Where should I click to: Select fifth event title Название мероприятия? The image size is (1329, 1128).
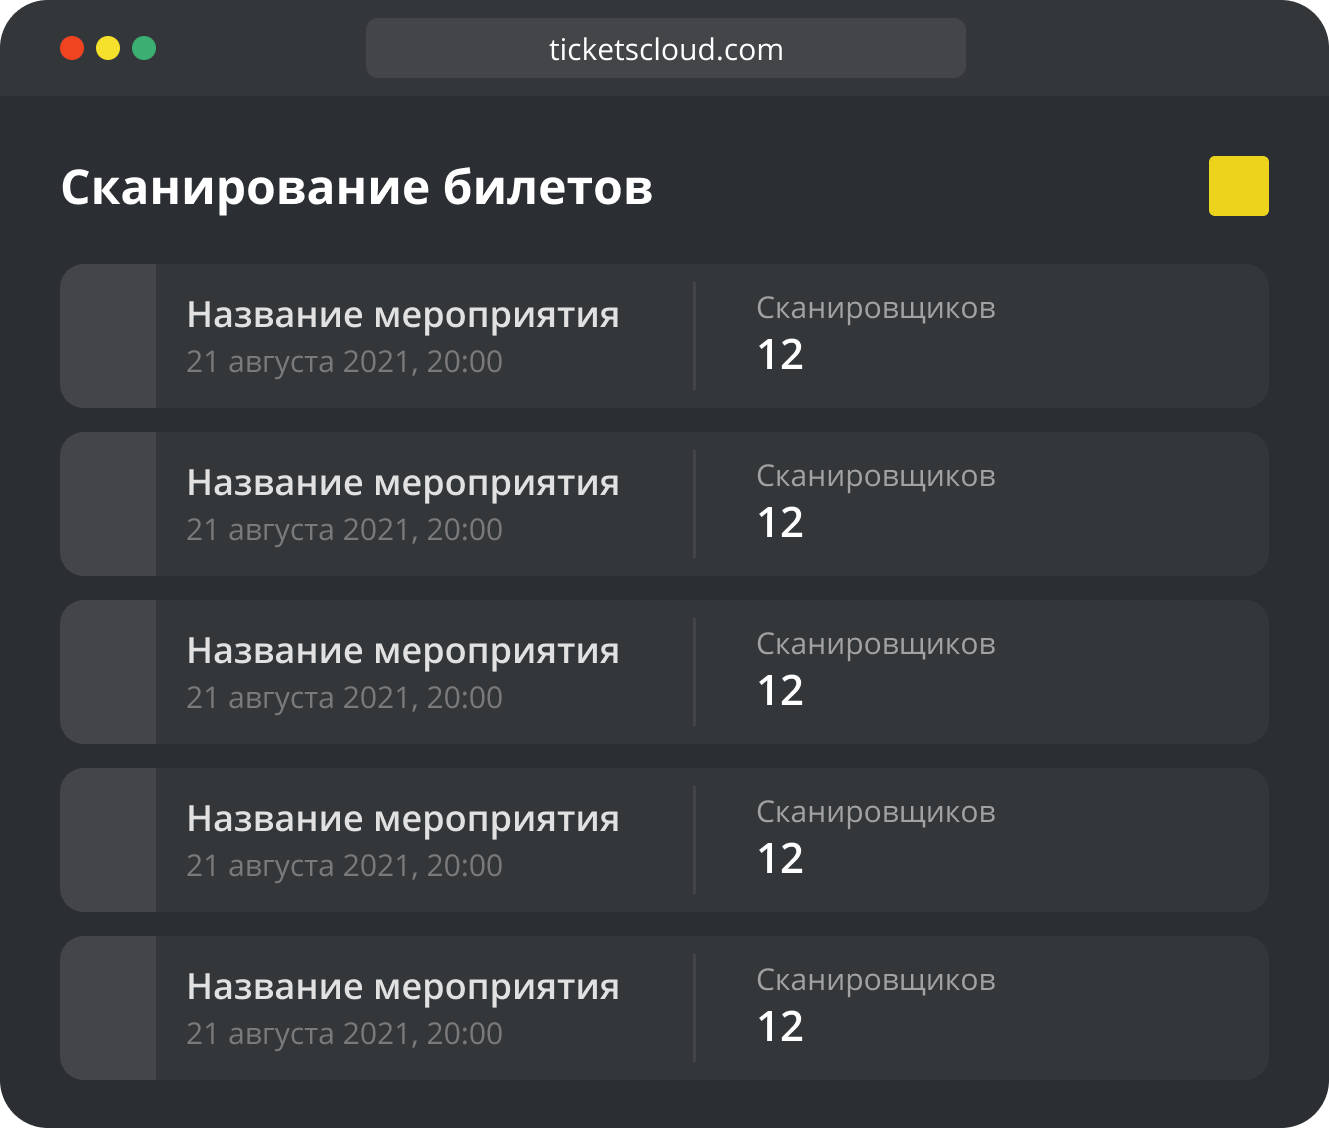403,987
